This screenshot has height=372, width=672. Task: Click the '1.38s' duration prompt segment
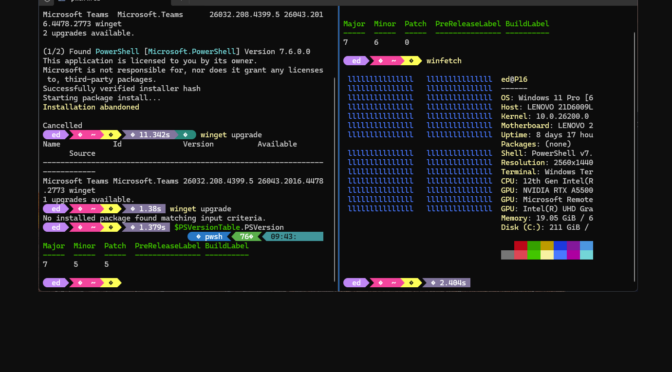[144, 209]
